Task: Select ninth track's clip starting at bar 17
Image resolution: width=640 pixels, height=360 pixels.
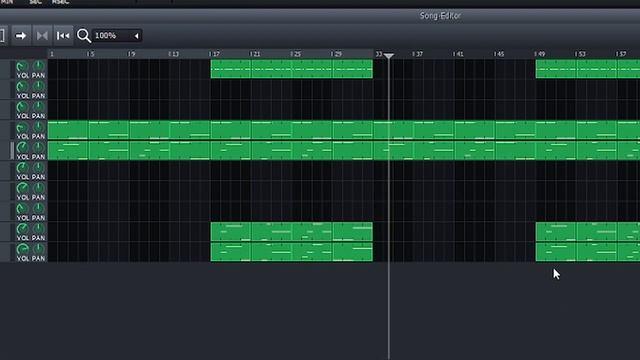Action: click(x=231, y=231)
